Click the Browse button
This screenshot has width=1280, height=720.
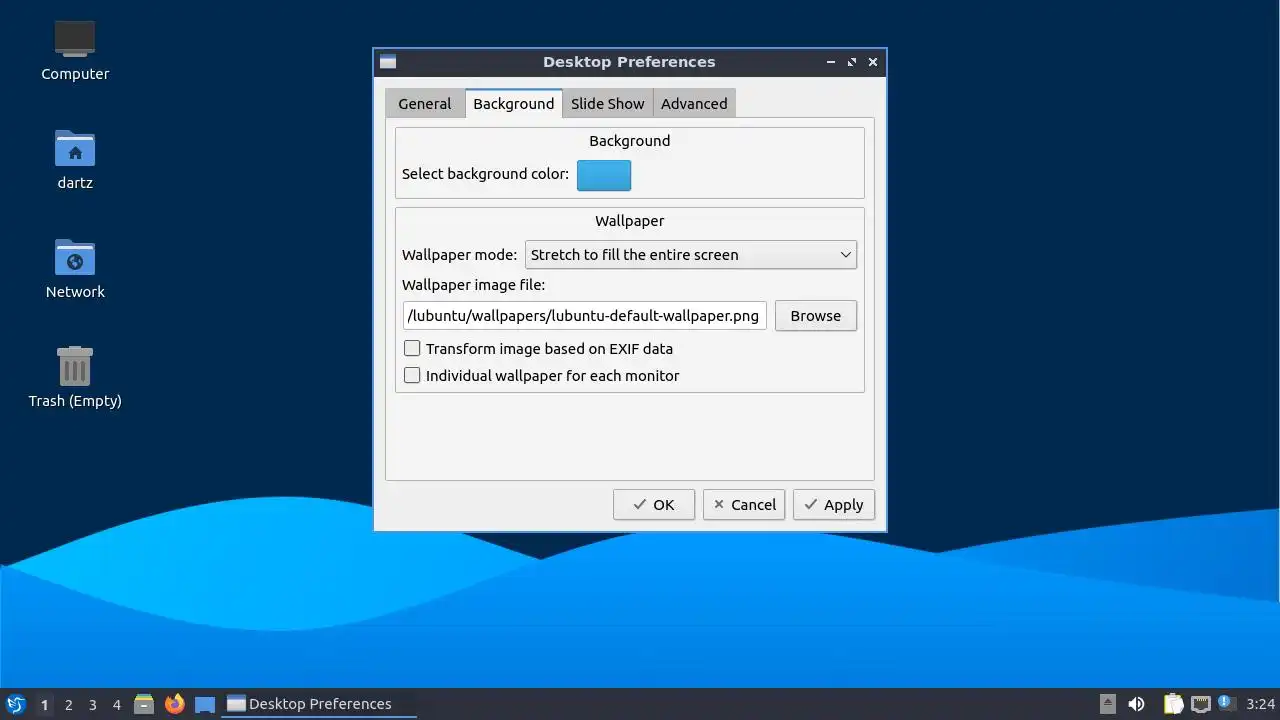pyautogui.click(x=816, y=315)
